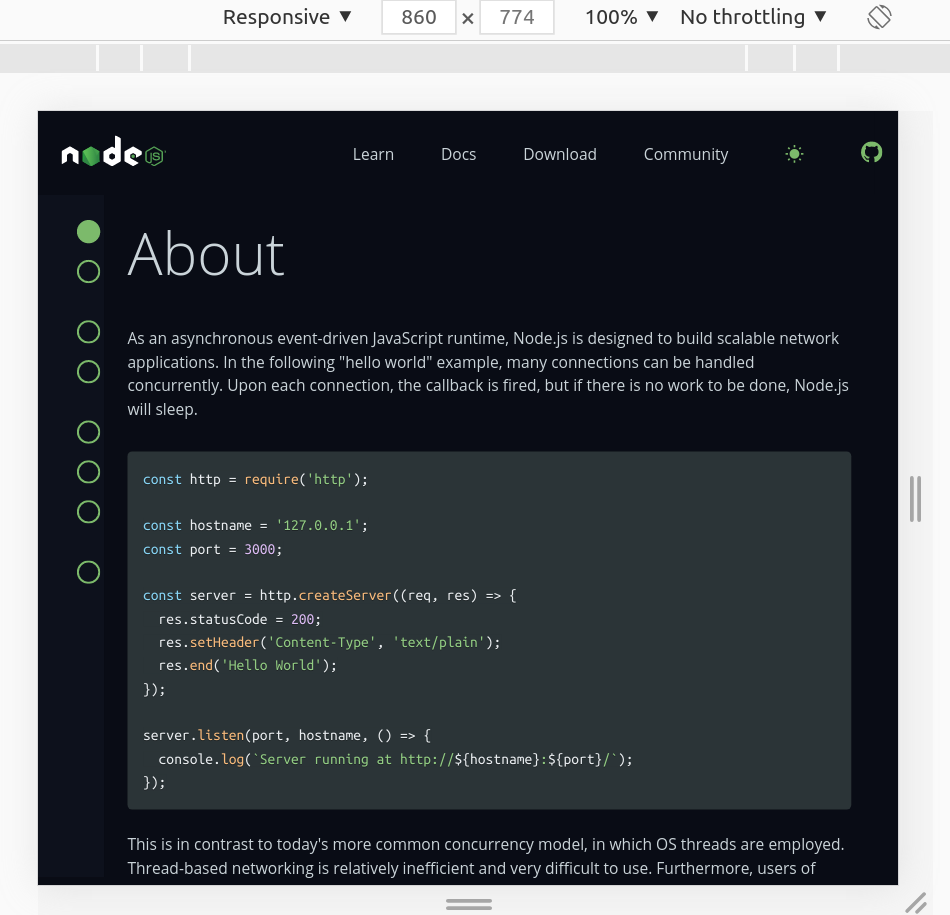
Task: Click the code line "res.end('Hello World');"
Action: point(247,665)
